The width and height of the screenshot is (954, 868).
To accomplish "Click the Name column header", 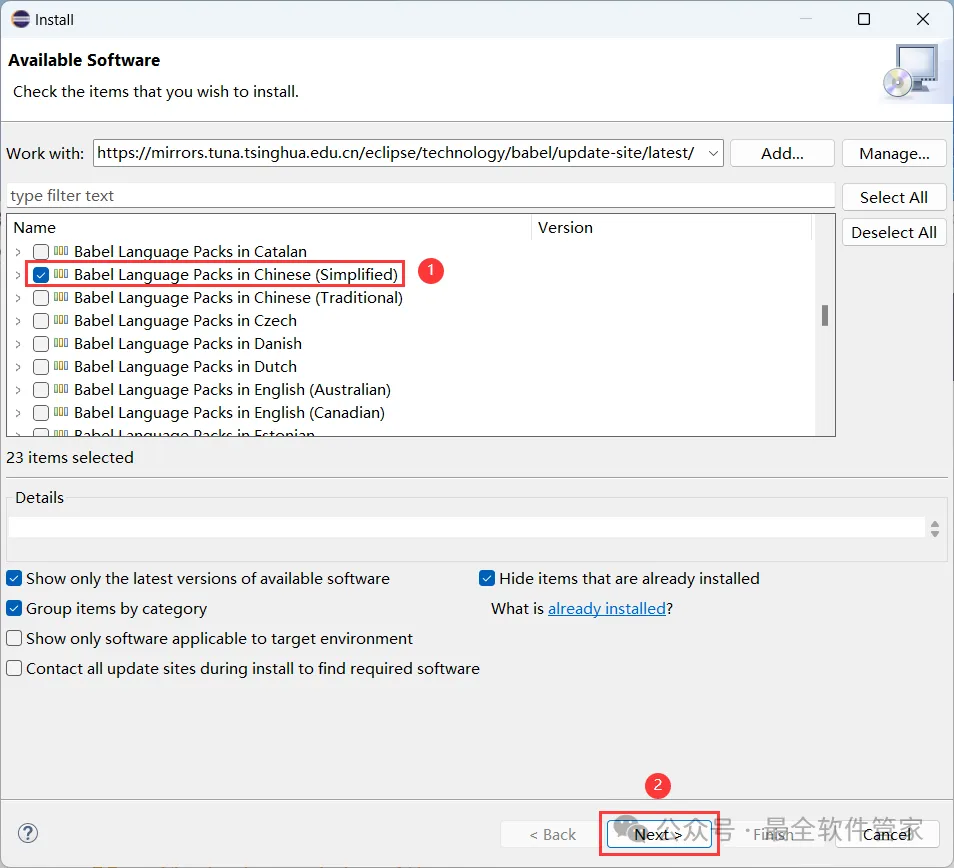I will coord(270,227).
